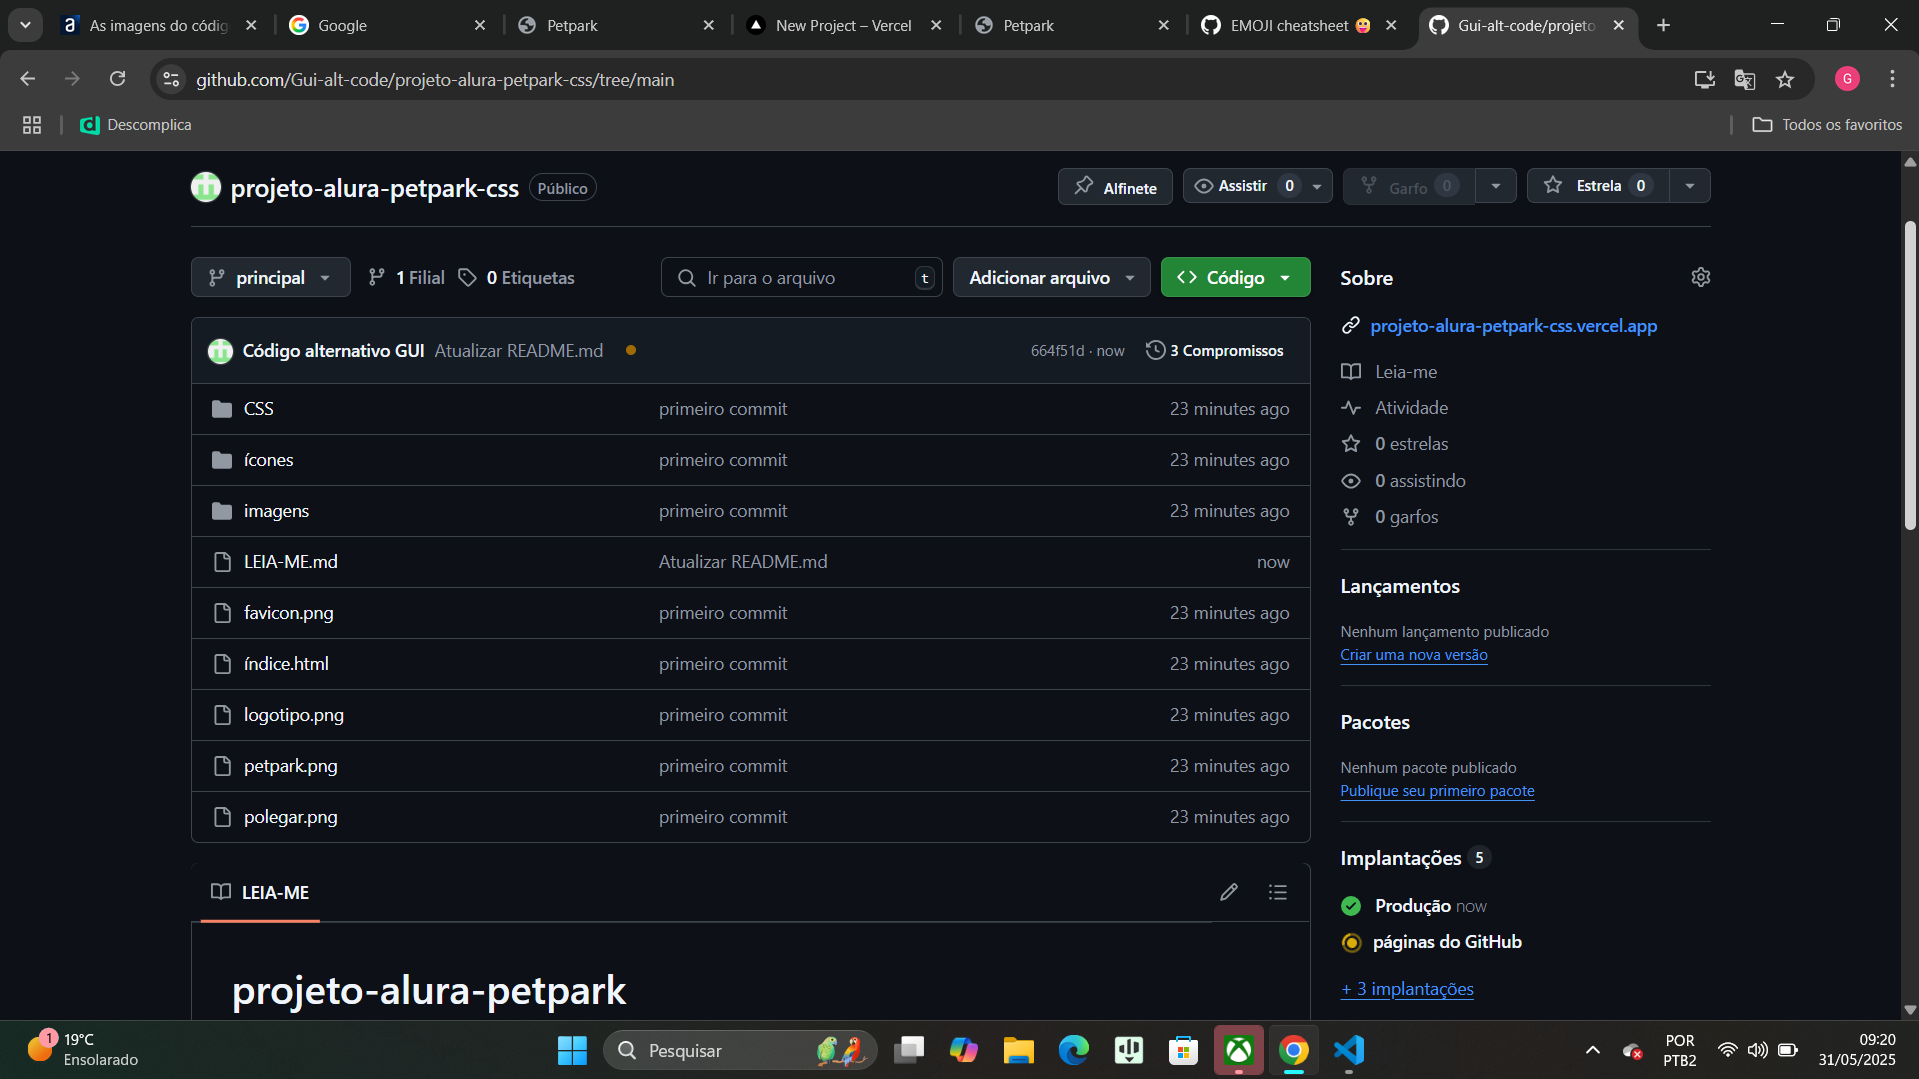Open the ícones folder
Image resolution: width=1919 pixels, height=1079 pixels.
click(x=268, y=460)
